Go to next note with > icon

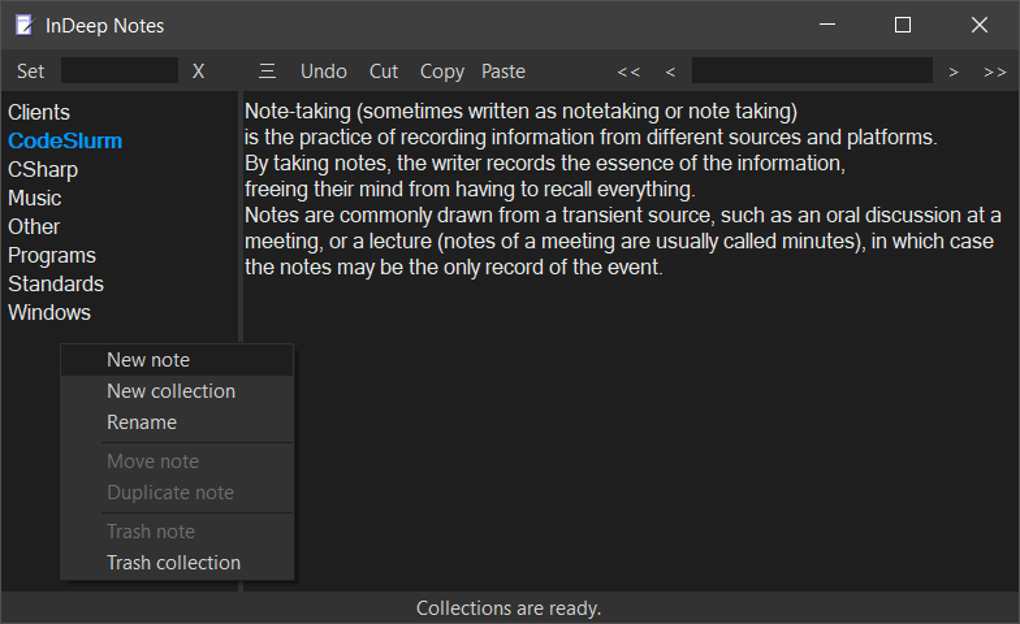coord(953,71)
